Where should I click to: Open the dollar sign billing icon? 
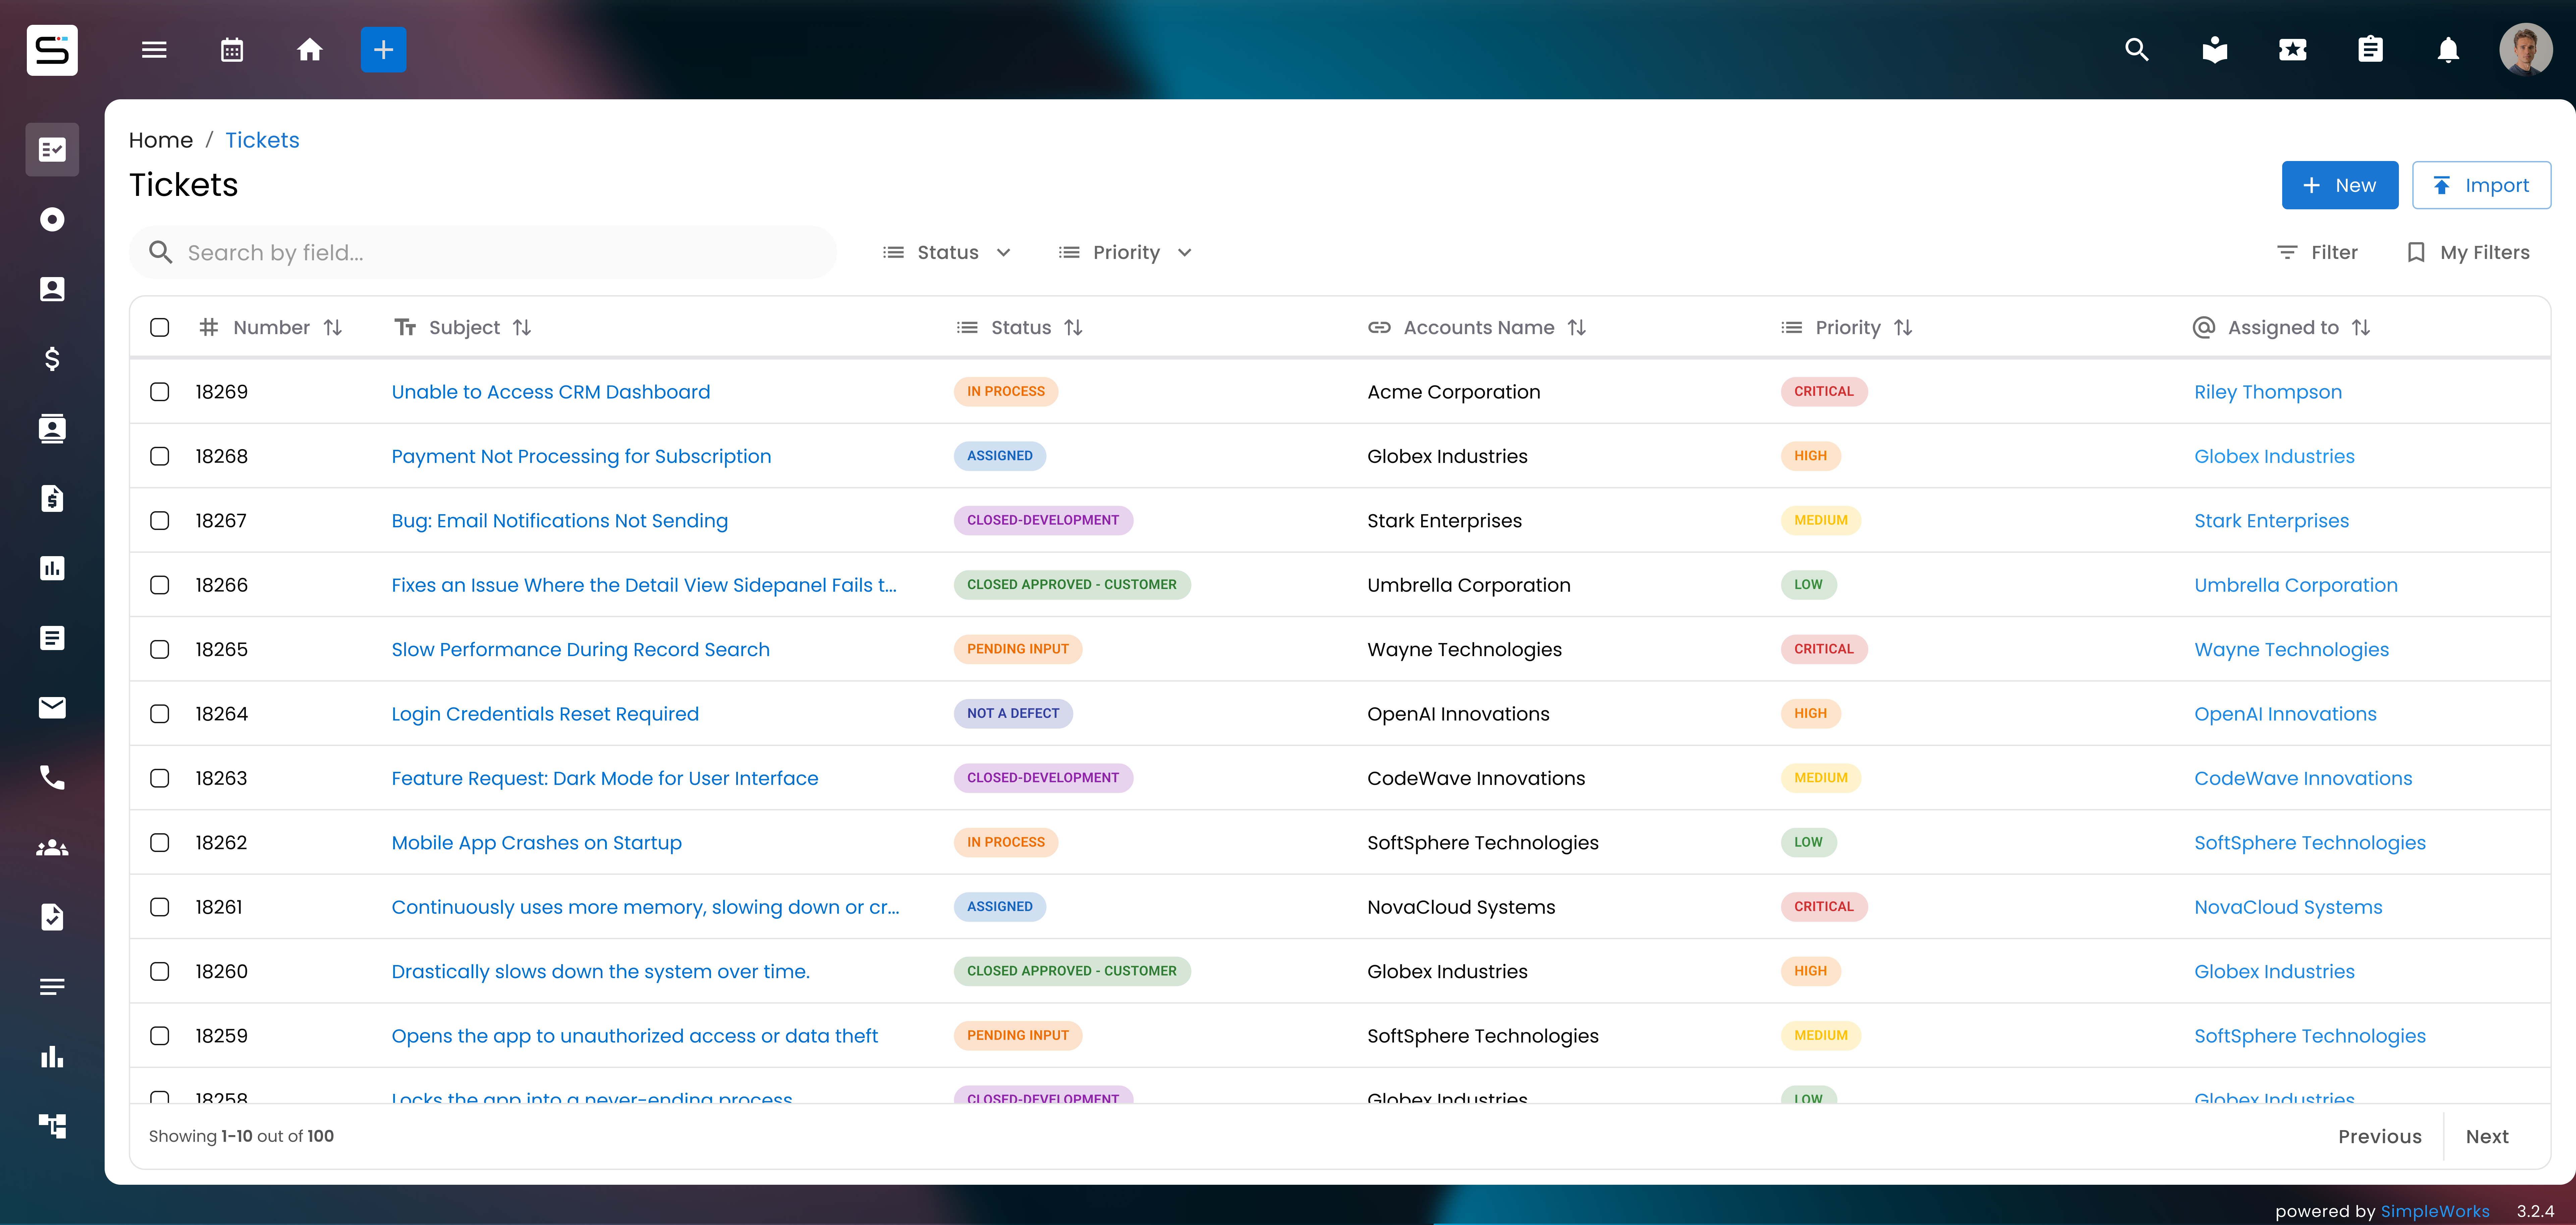pyautogui.click(x=52, y=359)
